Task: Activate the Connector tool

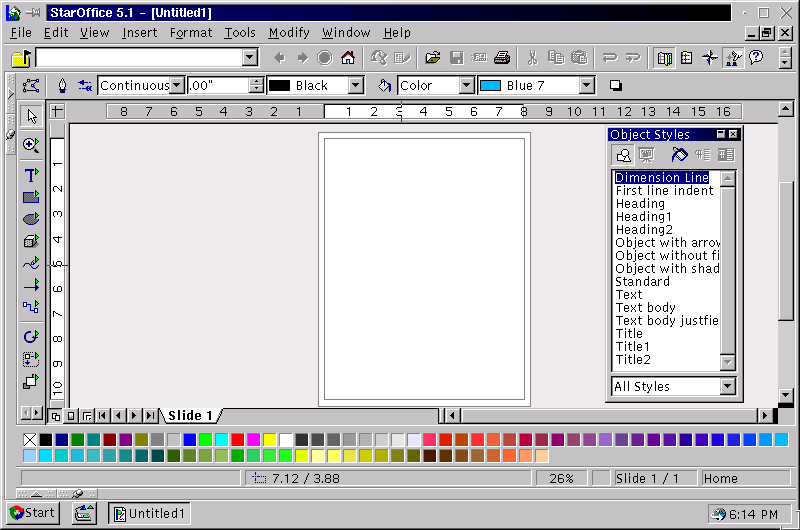Action: coord(31,307)
